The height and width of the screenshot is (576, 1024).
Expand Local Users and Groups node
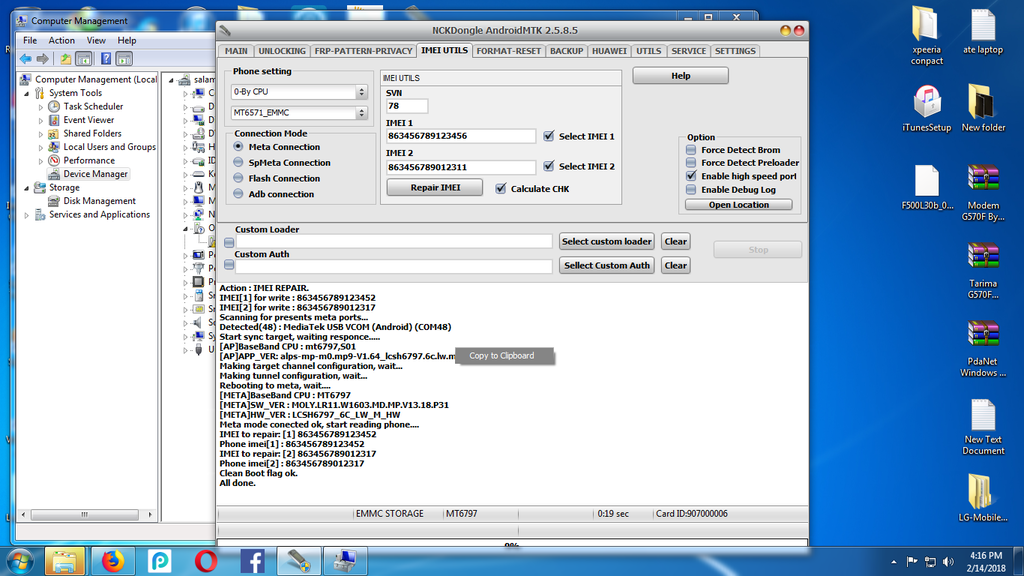tap(40, 148)
